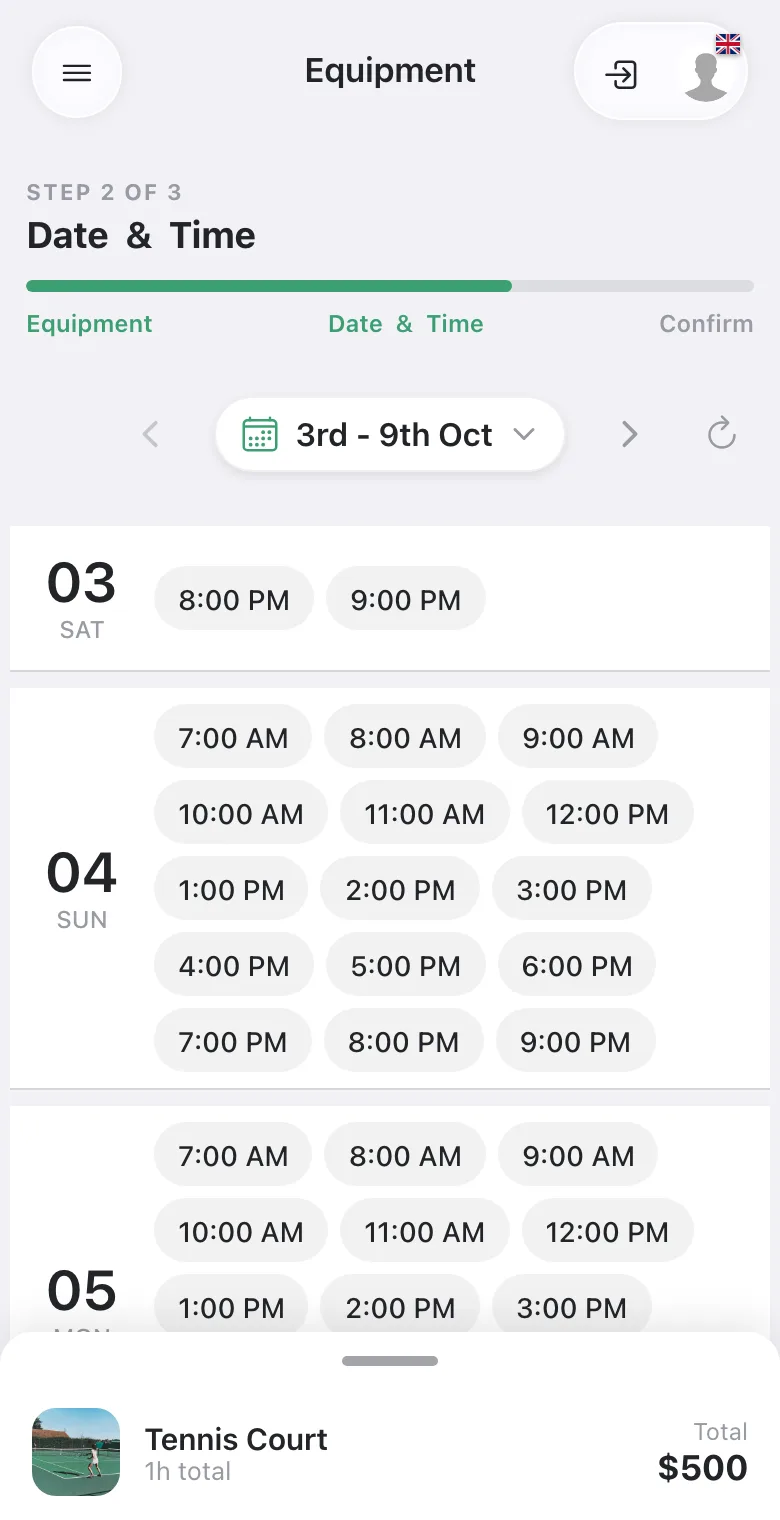Select the Confirm step tab

706,324
